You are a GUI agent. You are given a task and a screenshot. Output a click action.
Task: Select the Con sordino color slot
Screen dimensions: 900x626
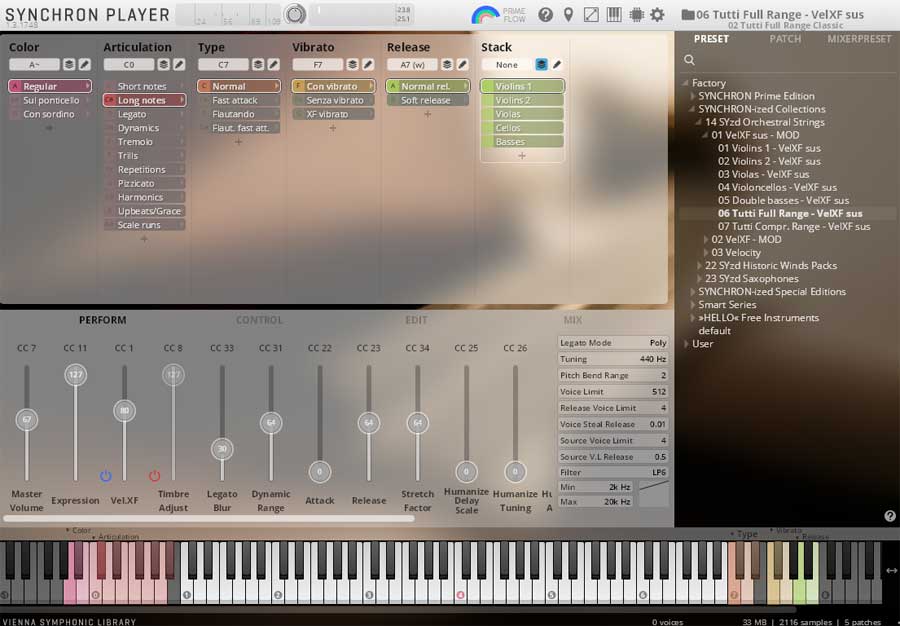(x=50, y=114)
